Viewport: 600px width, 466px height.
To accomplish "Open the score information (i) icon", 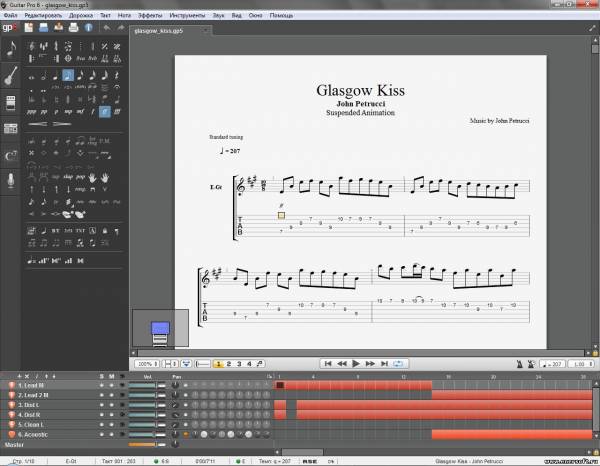I will click(x=88, y=28).
